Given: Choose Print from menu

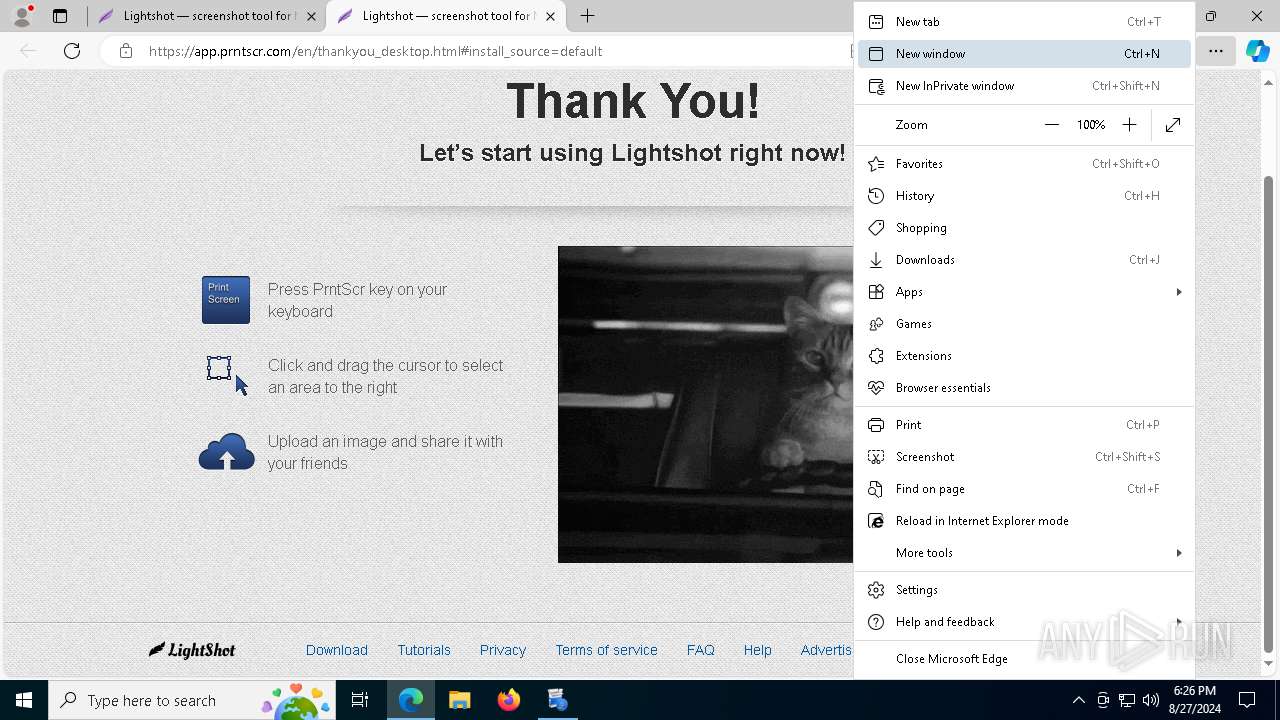Looking at the screenshot, I should (x=1024, y=425).
